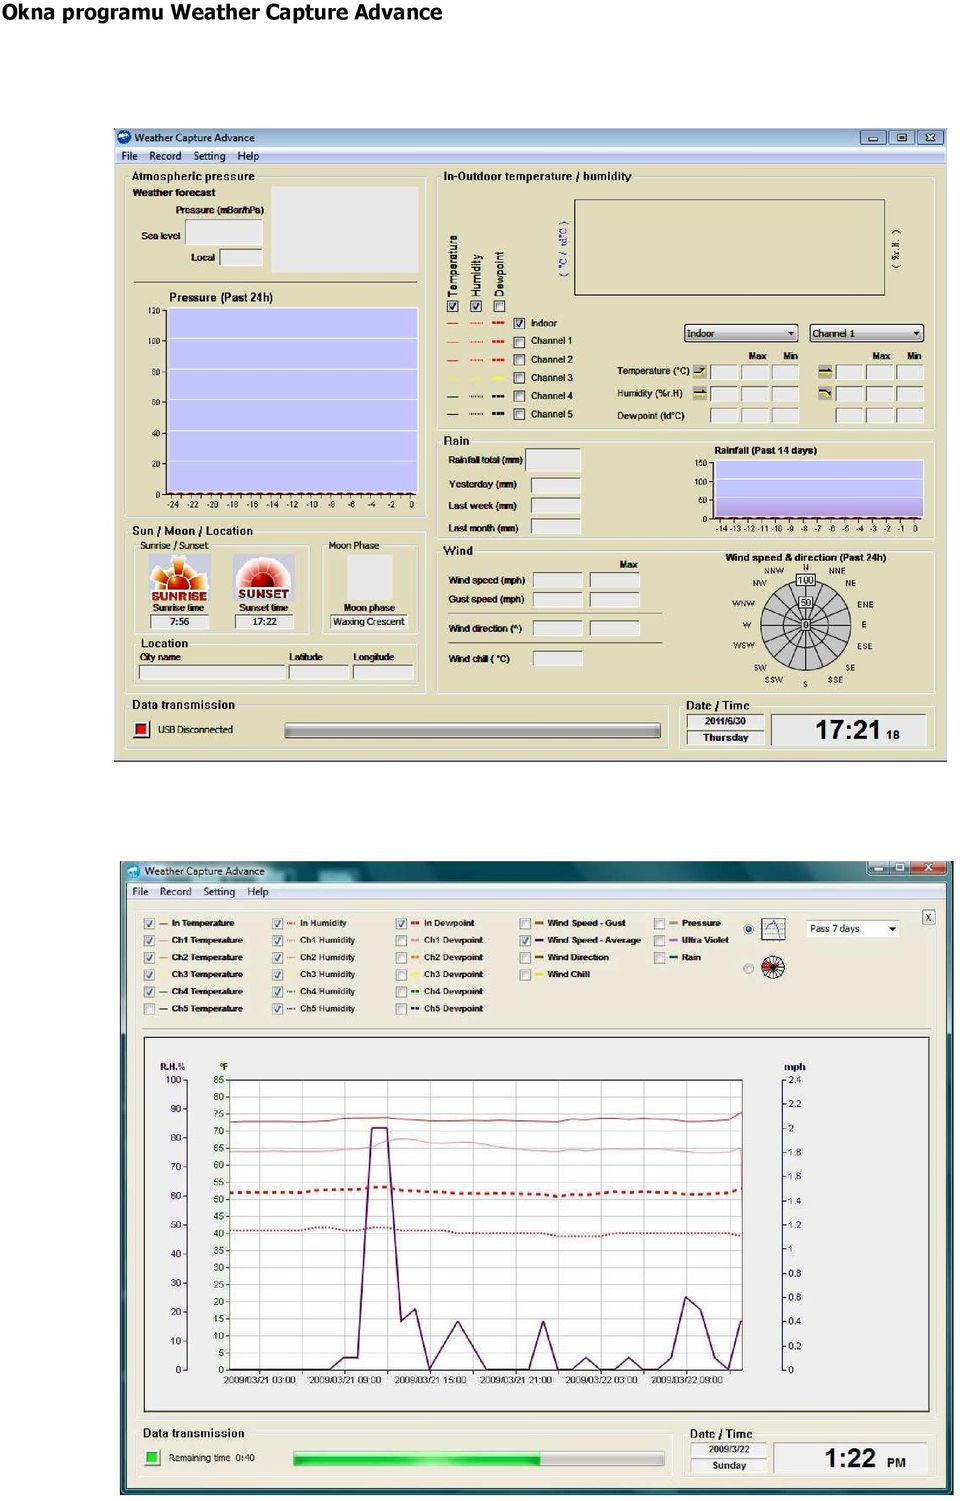Click the 2009/3/22 date field
Screen dimensions: 960x1501
pos(729,1449)
